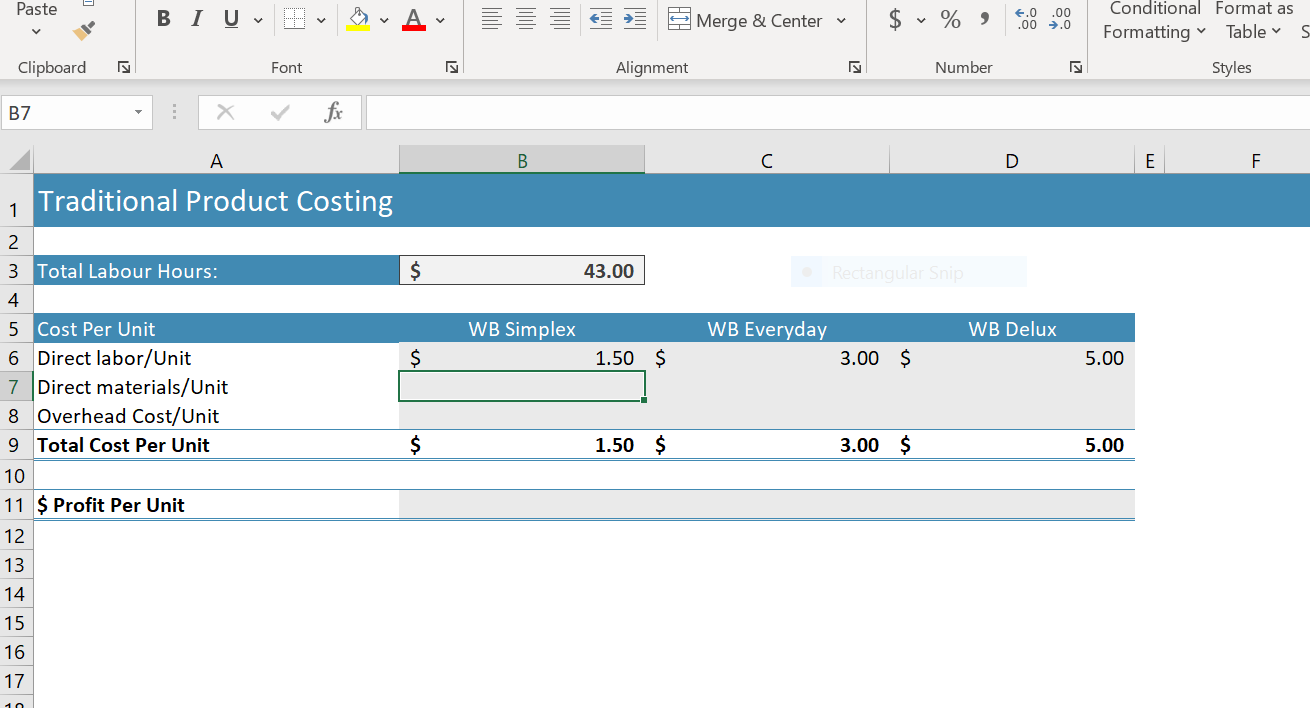Select Overhead Cost/Unit label cell
The image size is (1310, 708).
pos(216,415)
